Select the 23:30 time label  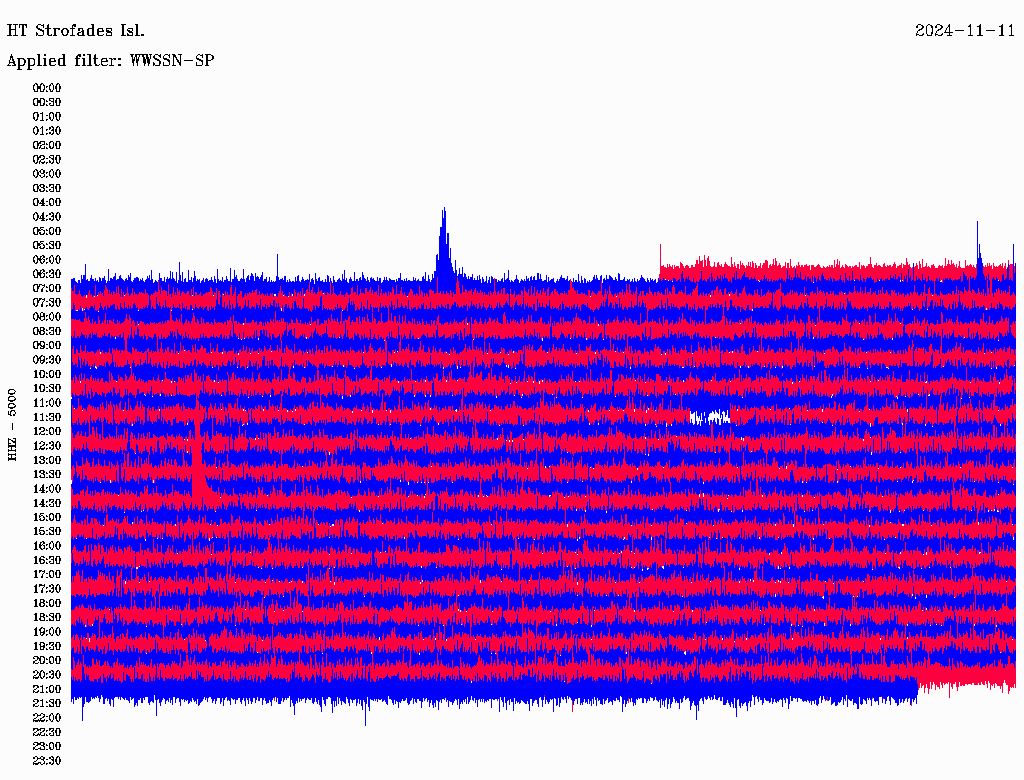coord(47,760)
